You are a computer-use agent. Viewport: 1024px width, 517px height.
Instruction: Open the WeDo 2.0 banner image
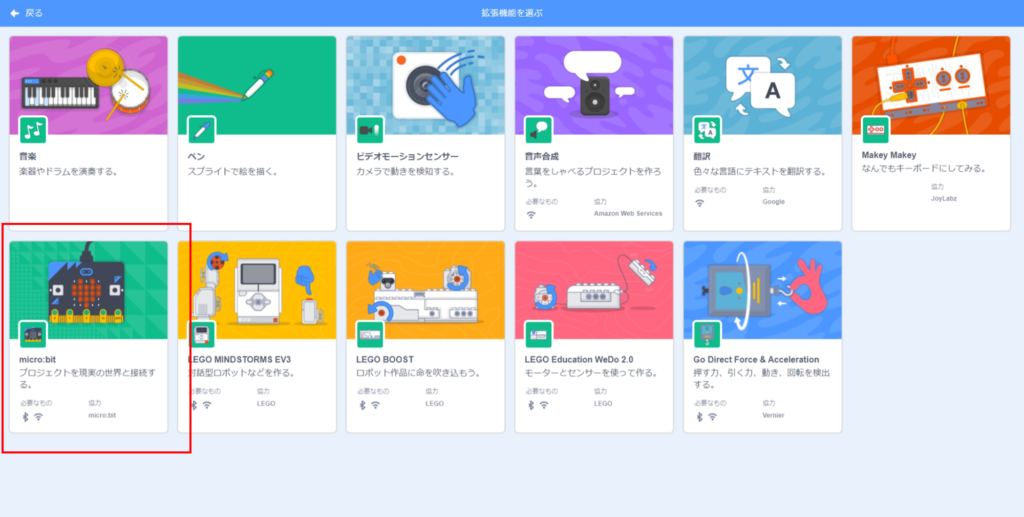coord(594,290)
